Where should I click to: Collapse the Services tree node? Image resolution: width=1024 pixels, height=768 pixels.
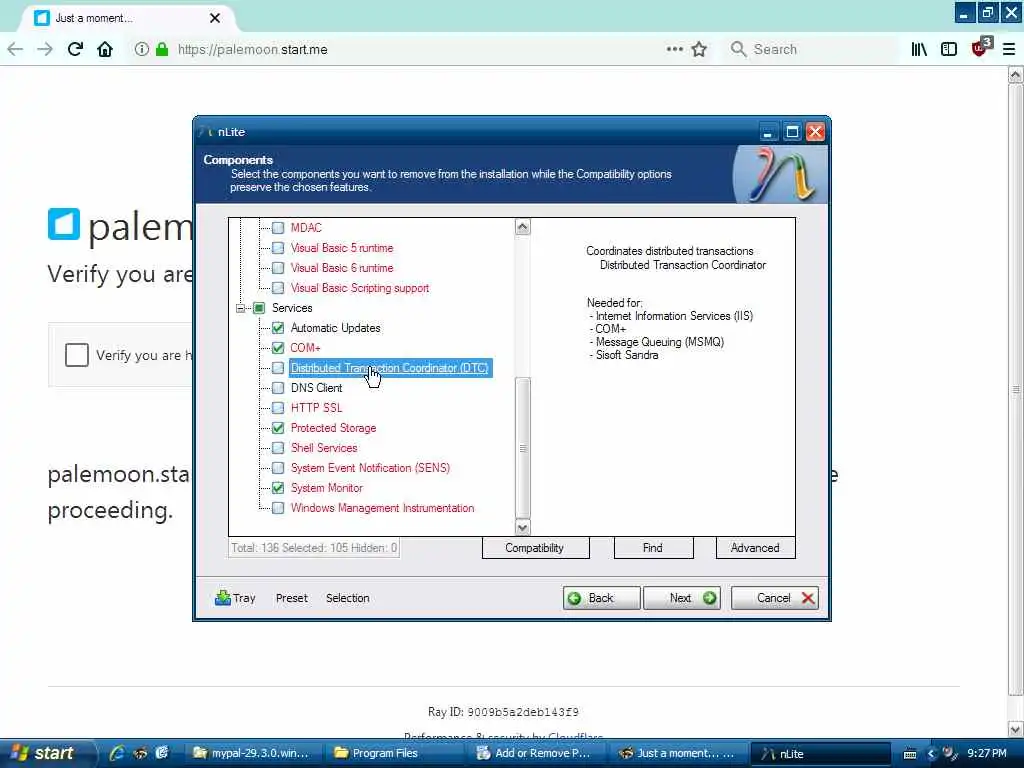tap(240, 308)
